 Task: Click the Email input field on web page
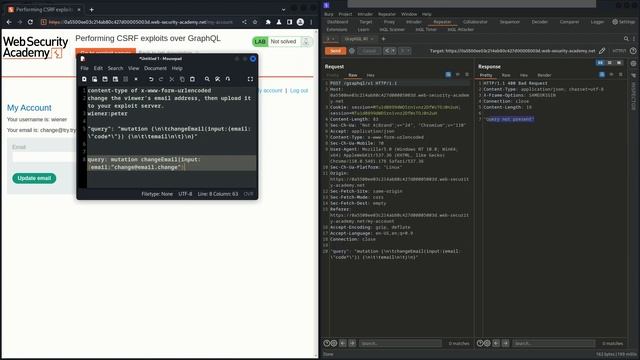(x=44, y=157)
